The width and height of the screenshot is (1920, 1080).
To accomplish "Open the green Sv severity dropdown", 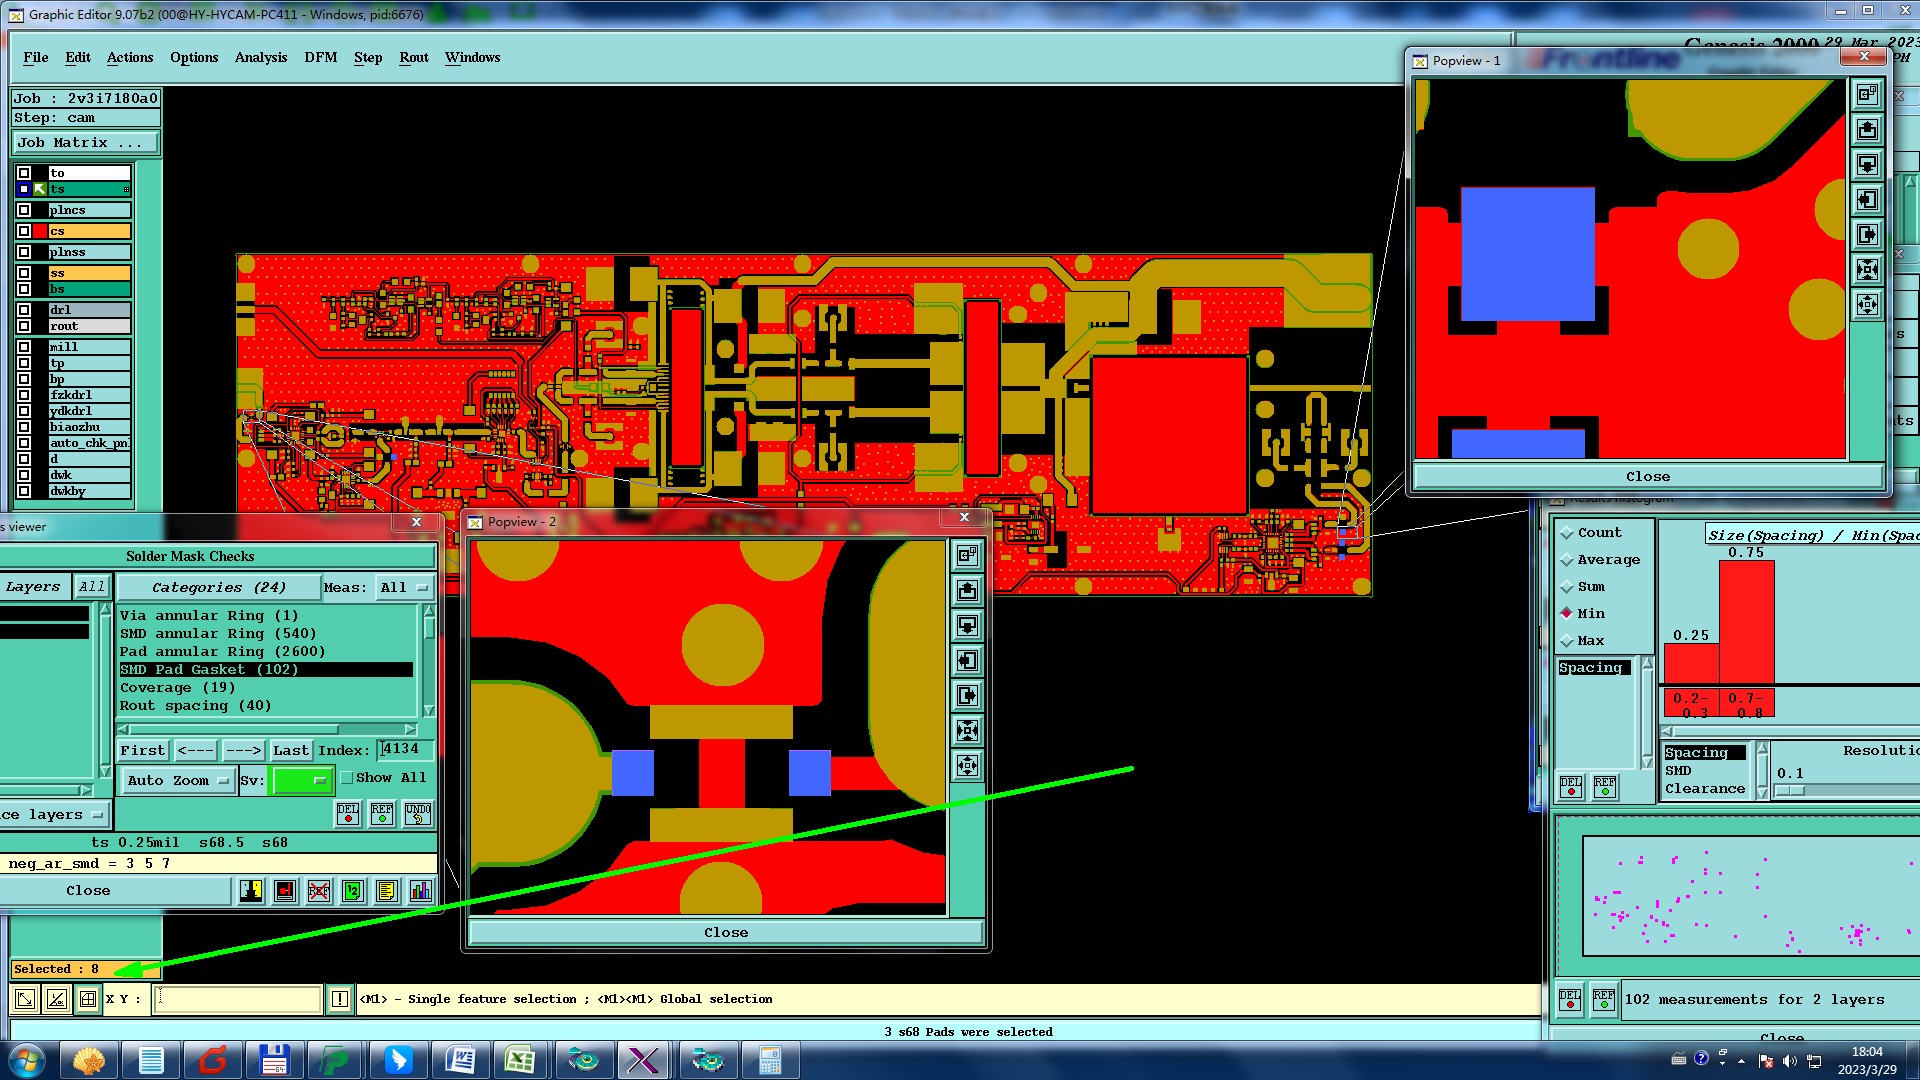I will pos(302,780).
